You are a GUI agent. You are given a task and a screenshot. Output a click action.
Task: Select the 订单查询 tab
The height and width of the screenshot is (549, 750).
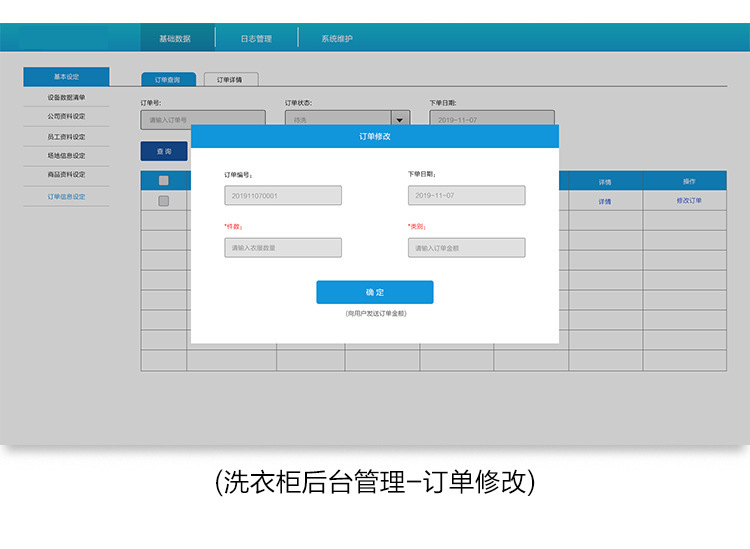click(x=167, y=79)
